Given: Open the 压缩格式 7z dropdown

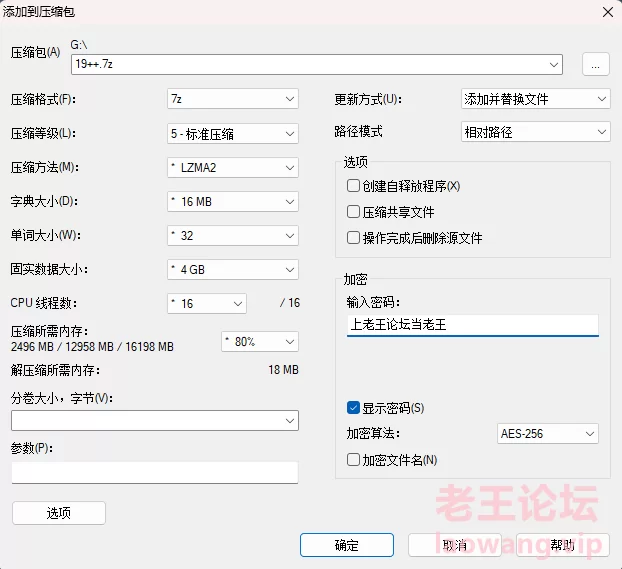Looking at the screenshot, I should [x=233, y=99].
